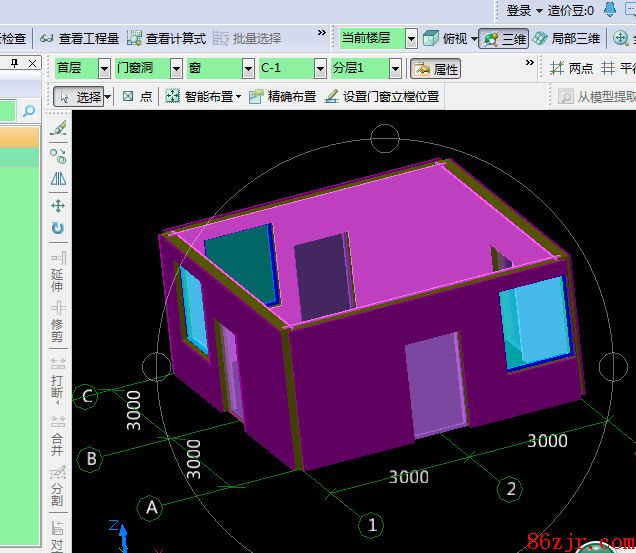The height and width of the screenshot is (553, 636).
Task: Select the move tool in the left toolbar
Action: [58, 205]
